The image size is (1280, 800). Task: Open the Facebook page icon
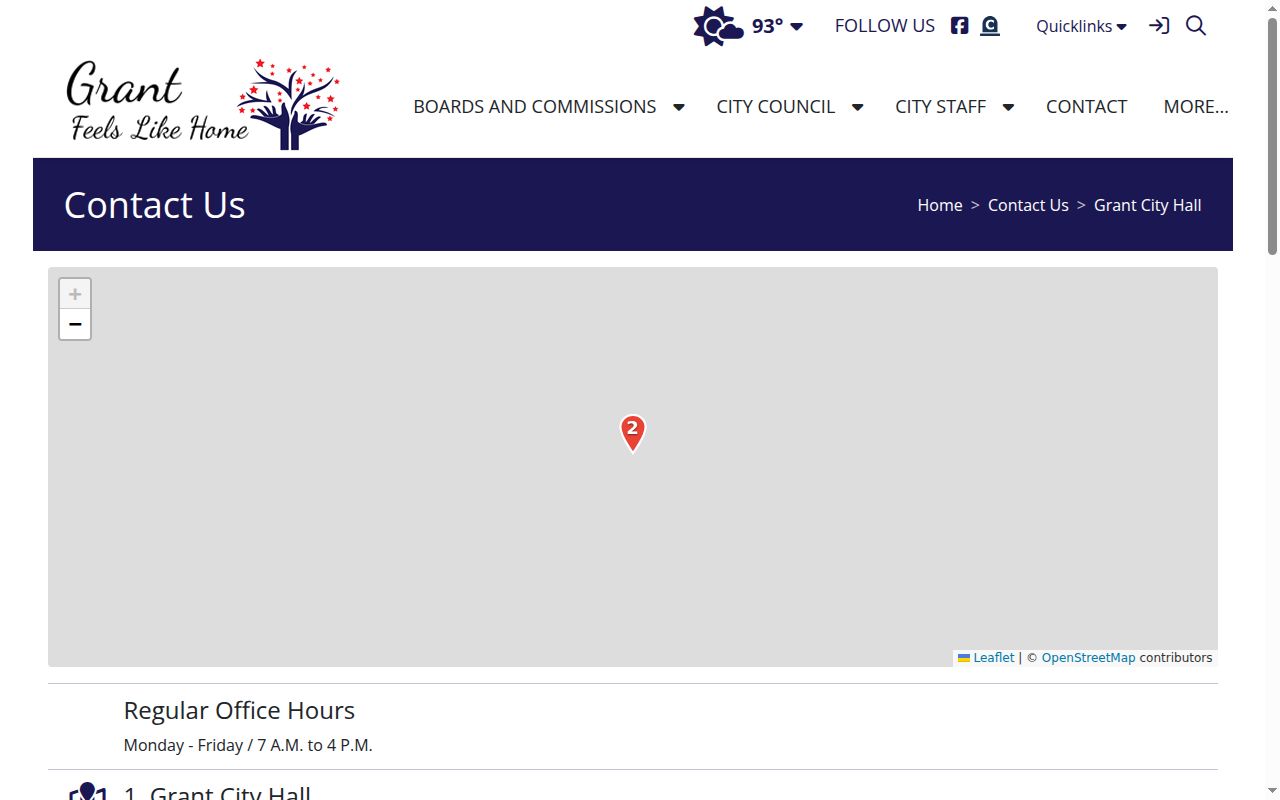click(x=959, y=26)
